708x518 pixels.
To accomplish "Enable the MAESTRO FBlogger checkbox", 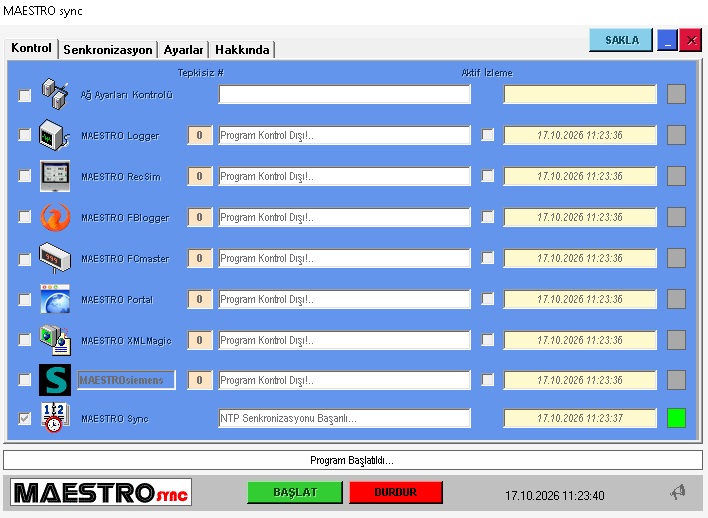I will (24, 217).
